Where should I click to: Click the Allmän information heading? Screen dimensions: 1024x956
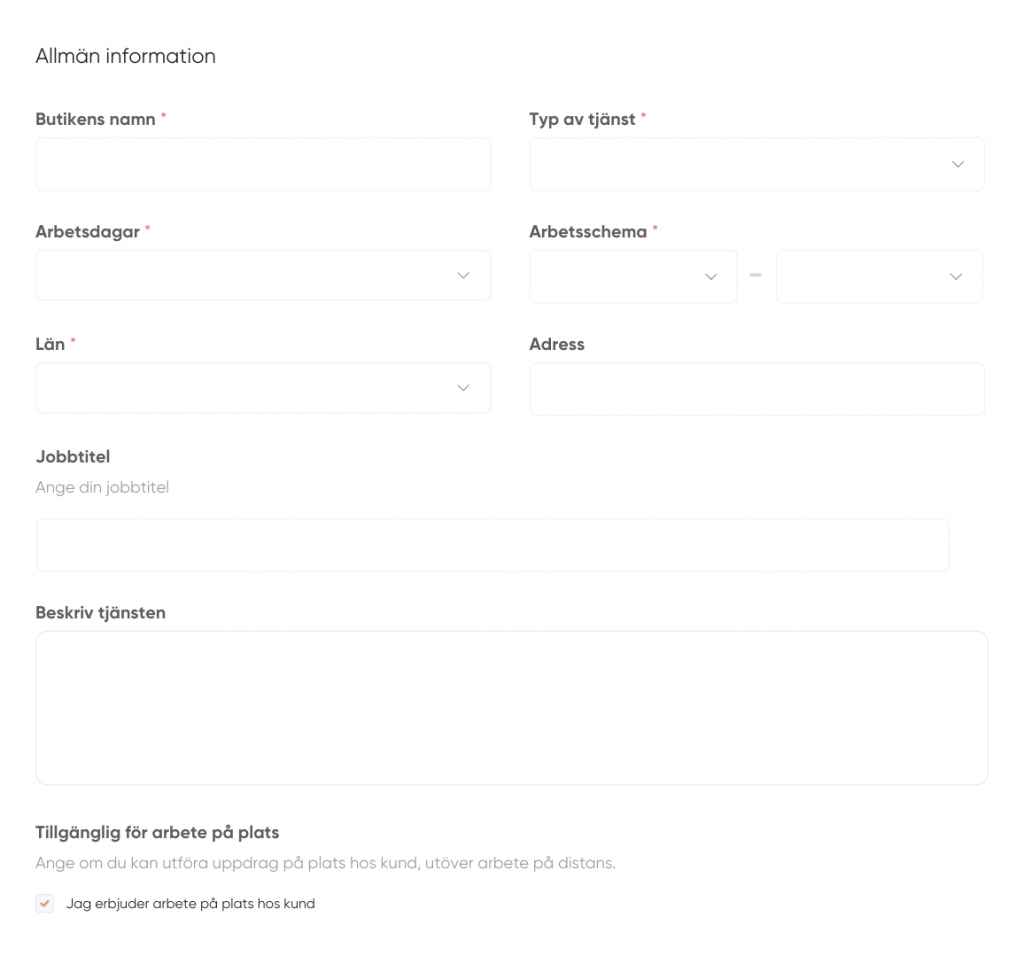pyautogui.click(x=125, y=56)
